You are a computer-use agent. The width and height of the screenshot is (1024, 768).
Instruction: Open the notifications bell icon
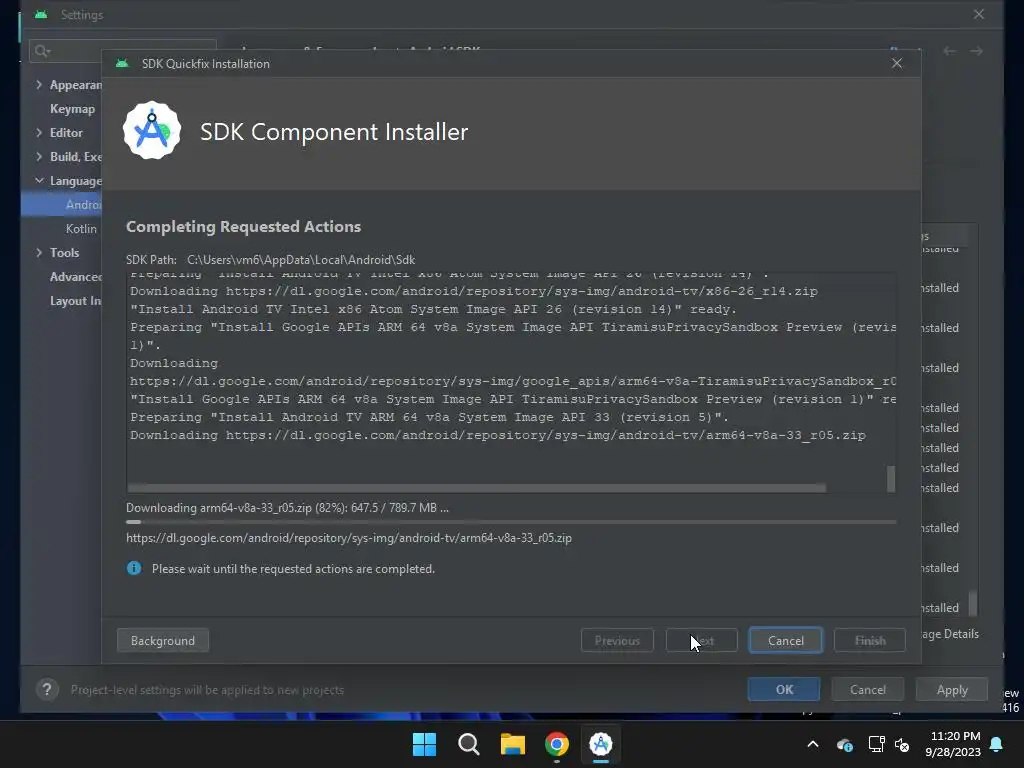pos(997,744)
